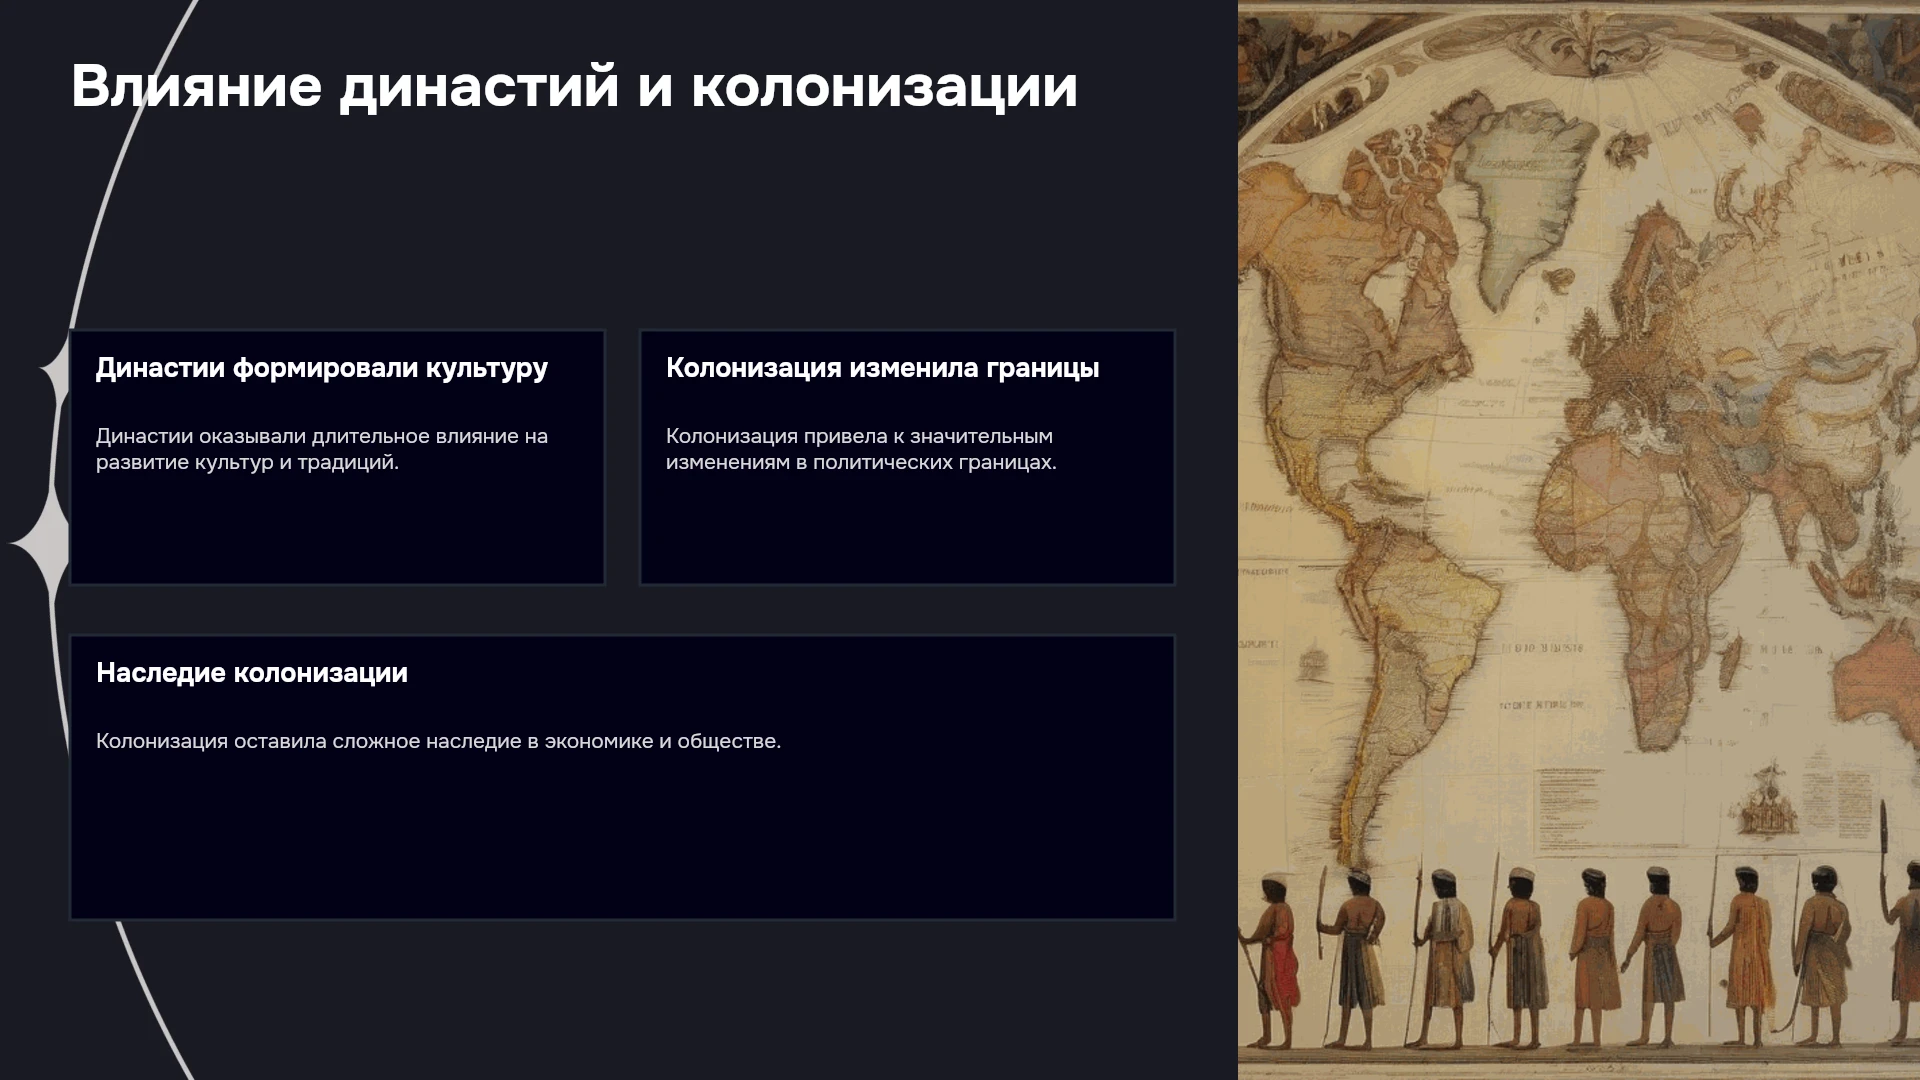Viewport: 1920px width, 1080px height.
Task: Click the heading Династии формировали культуру
Action: click(x=322, y=368)
